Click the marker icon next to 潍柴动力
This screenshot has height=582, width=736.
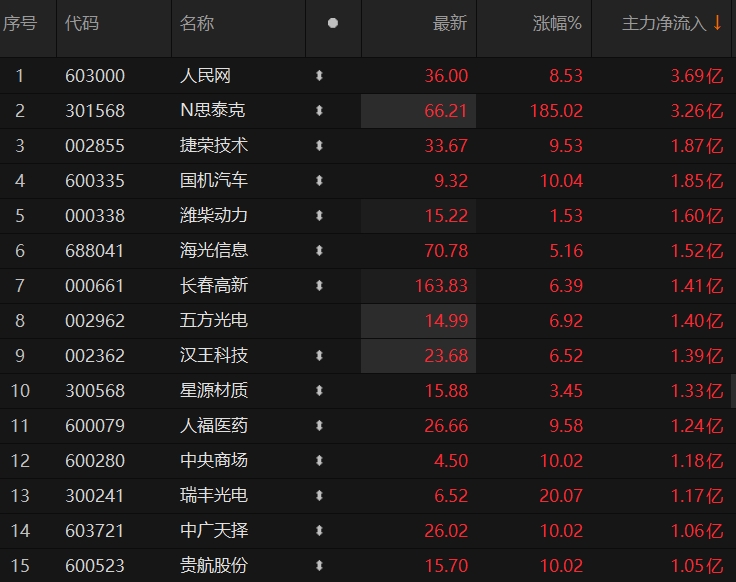[319, 216]
